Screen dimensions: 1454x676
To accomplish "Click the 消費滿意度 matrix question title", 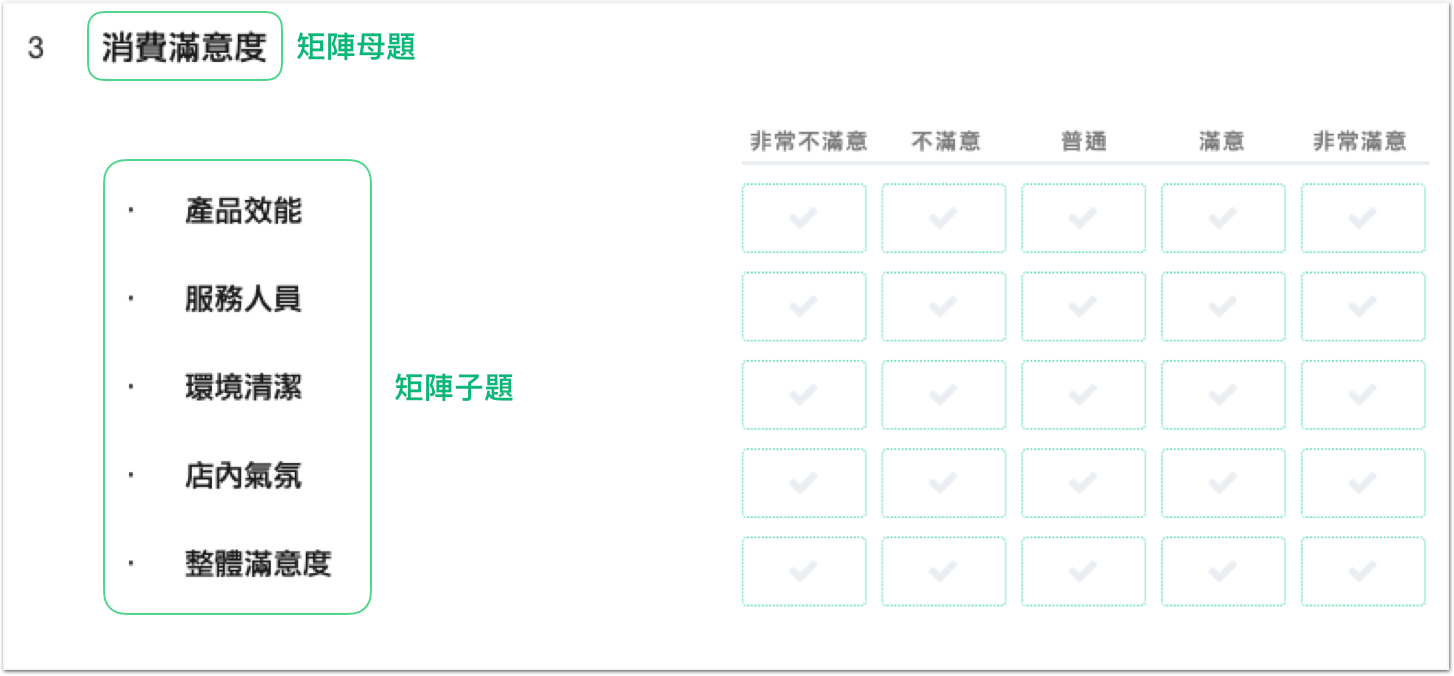I will [184, 47].
